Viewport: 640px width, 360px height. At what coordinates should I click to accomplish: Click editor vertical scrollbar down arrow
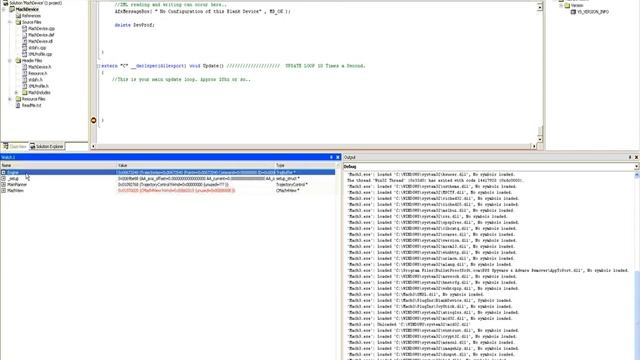(x=540, y=139)
